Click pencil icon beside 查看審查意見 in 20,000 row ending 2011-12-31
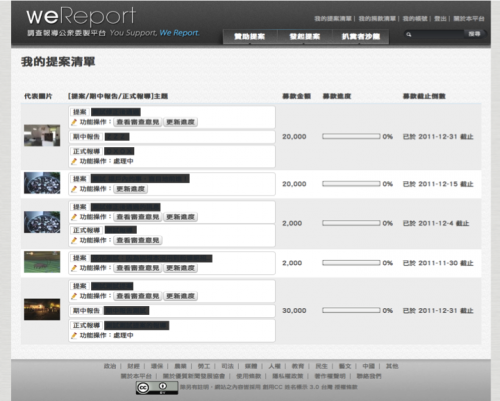Image resolution: width=500 pixels, height=401 pixels. point(74,122)
